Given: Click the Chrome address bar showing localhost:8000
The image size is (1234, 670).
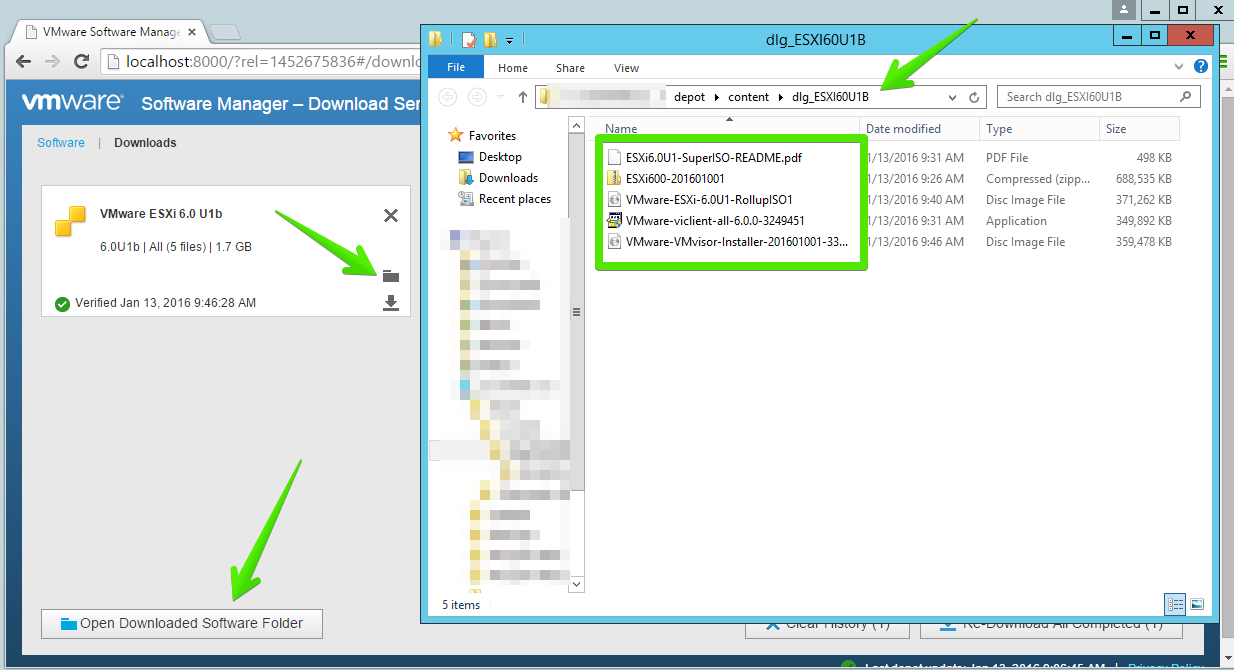Looking at the screenshot, I should point(262,62).
